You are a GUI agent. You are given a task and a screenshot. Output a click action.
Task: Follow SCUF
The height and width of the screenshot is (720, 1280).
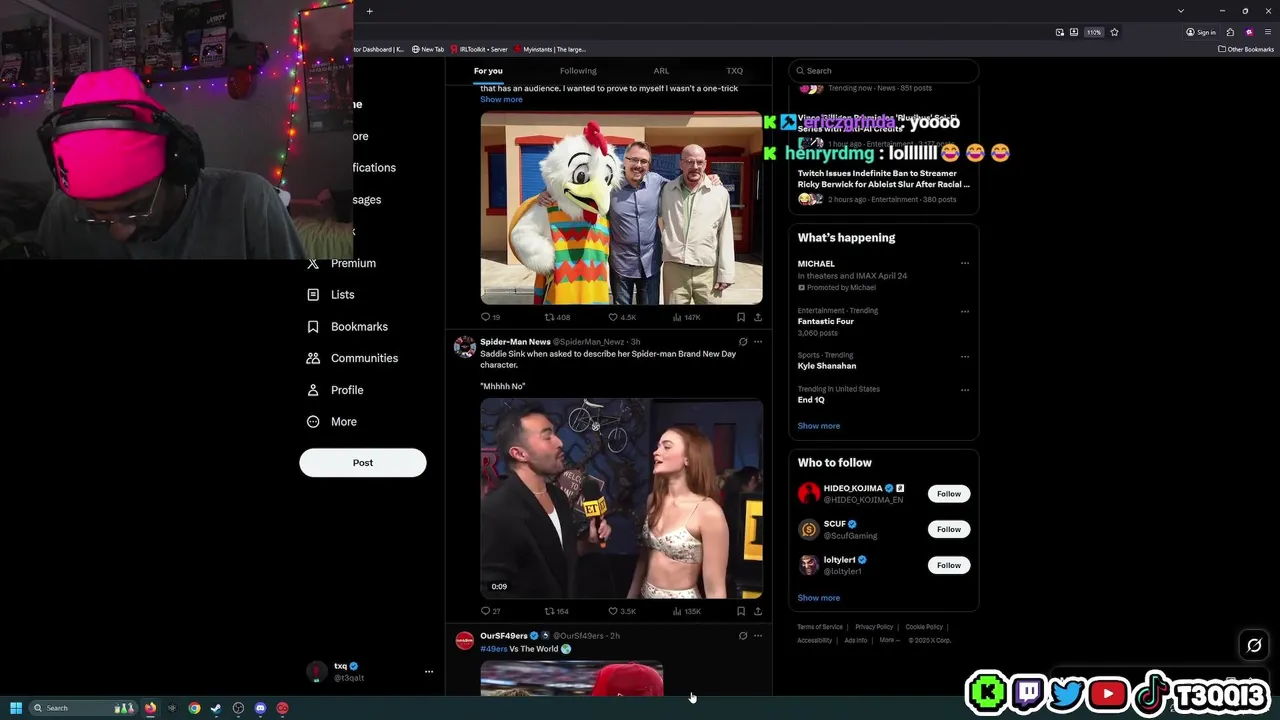coord(949,529)
